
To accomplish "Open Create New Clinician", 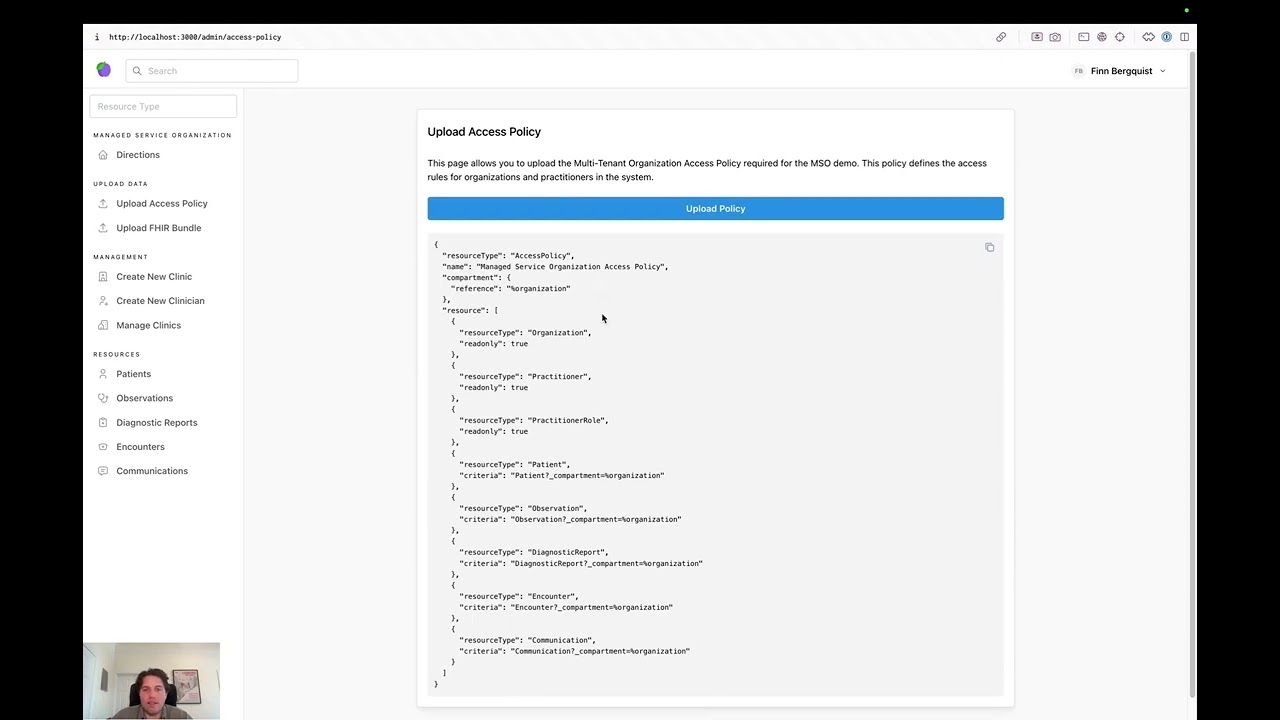I will [160, 301].
